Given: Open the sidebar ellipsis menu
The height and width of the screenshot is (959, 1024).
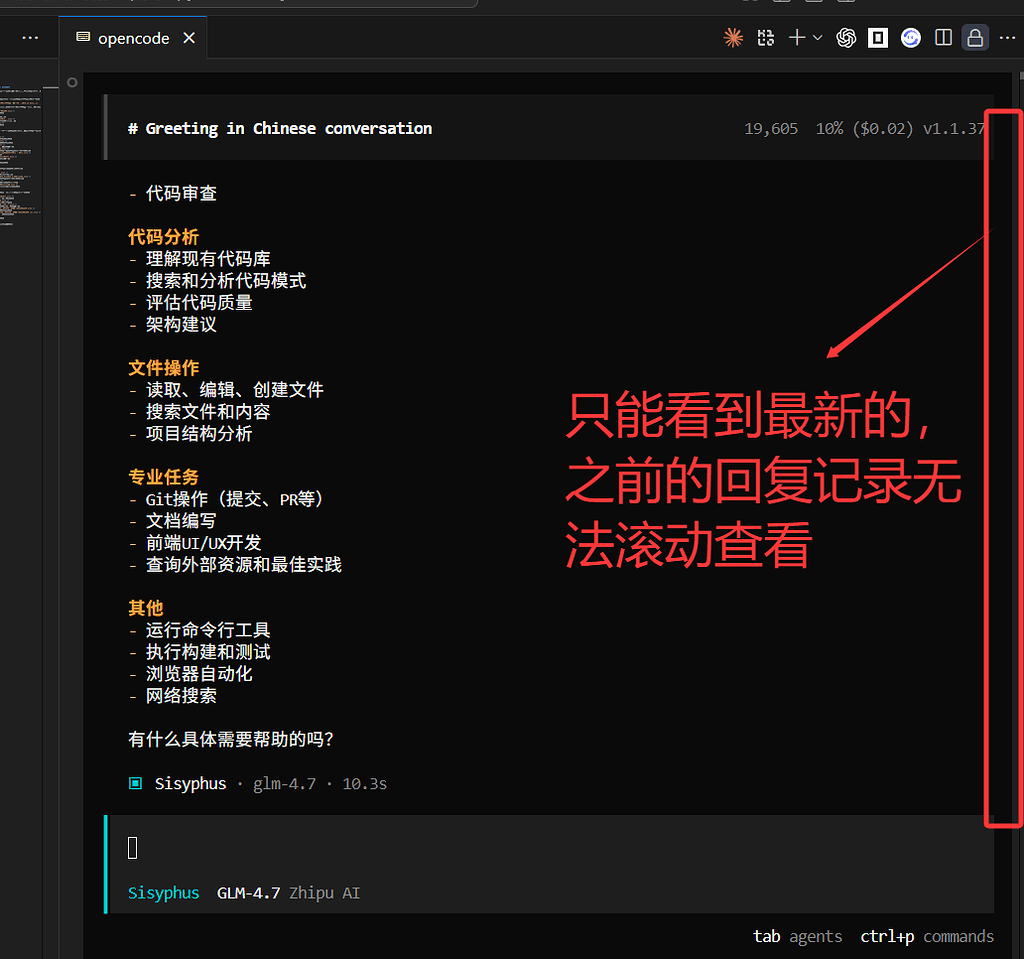Looking at the screenshot, I should point(30,38).
